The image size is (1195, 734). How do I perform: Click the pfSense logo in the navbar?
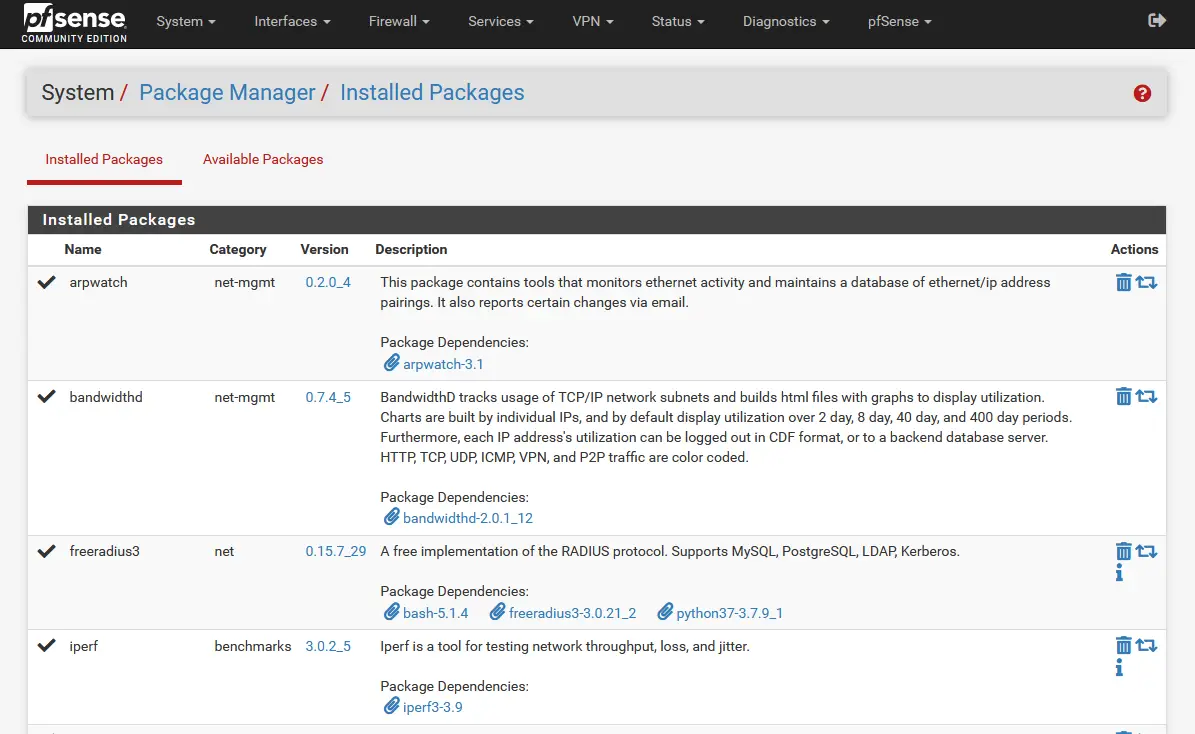point(75,24)
